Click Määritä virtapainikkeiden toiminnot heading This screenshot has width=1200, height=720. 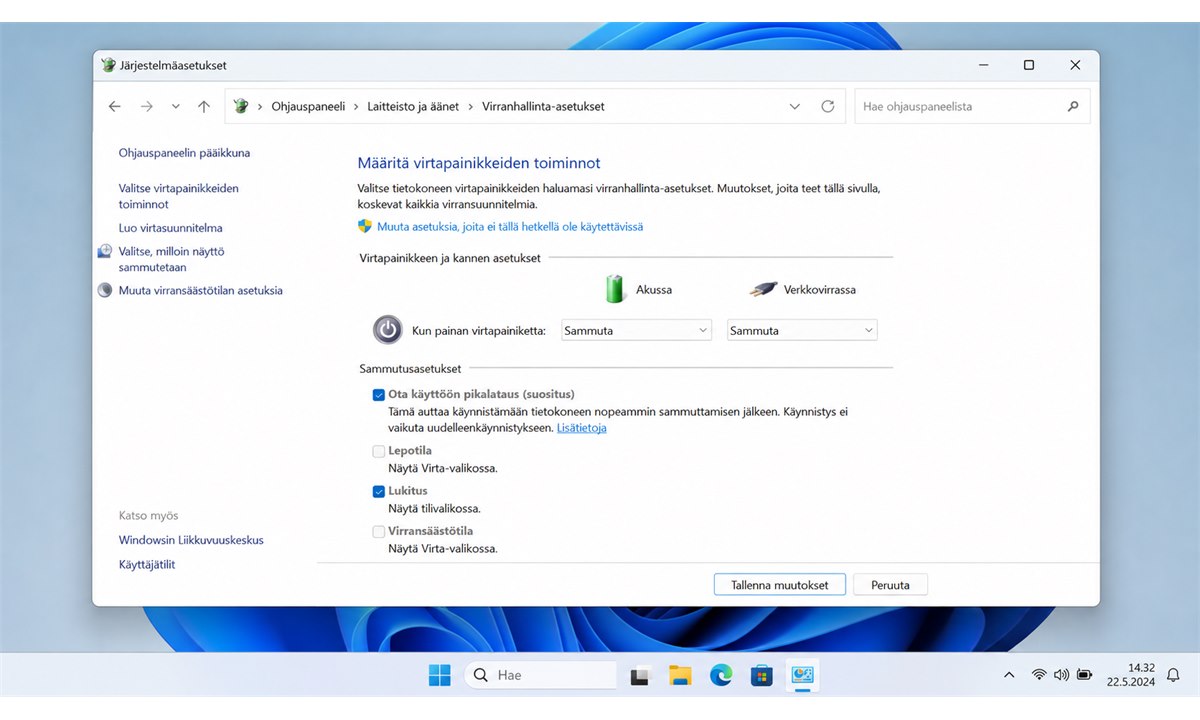[479, 163]
